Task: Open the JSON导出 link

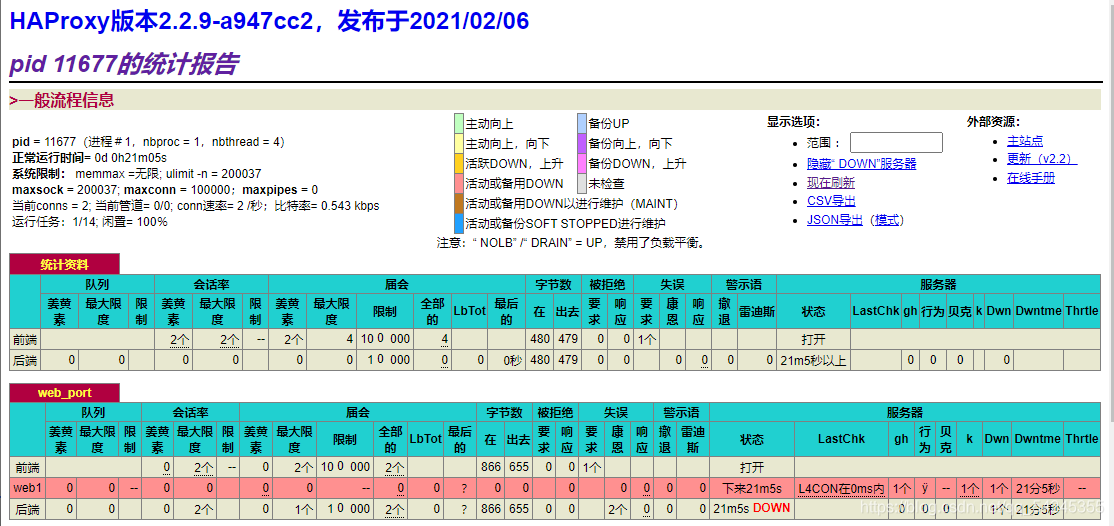Action: point(835,220)
